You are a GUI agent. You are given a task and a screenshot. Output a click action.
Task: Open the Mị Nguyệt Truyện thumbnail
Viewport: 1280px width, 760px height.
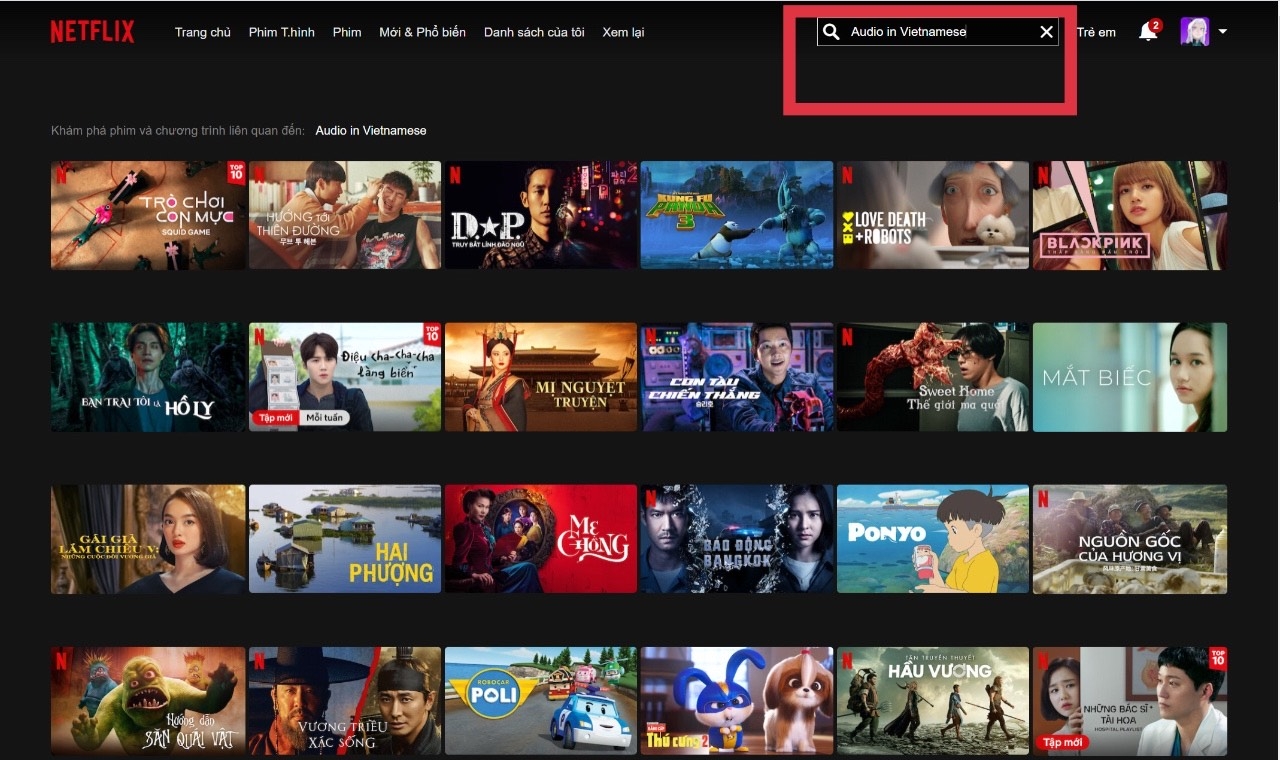pyautogui.click(x=541, y=377)
